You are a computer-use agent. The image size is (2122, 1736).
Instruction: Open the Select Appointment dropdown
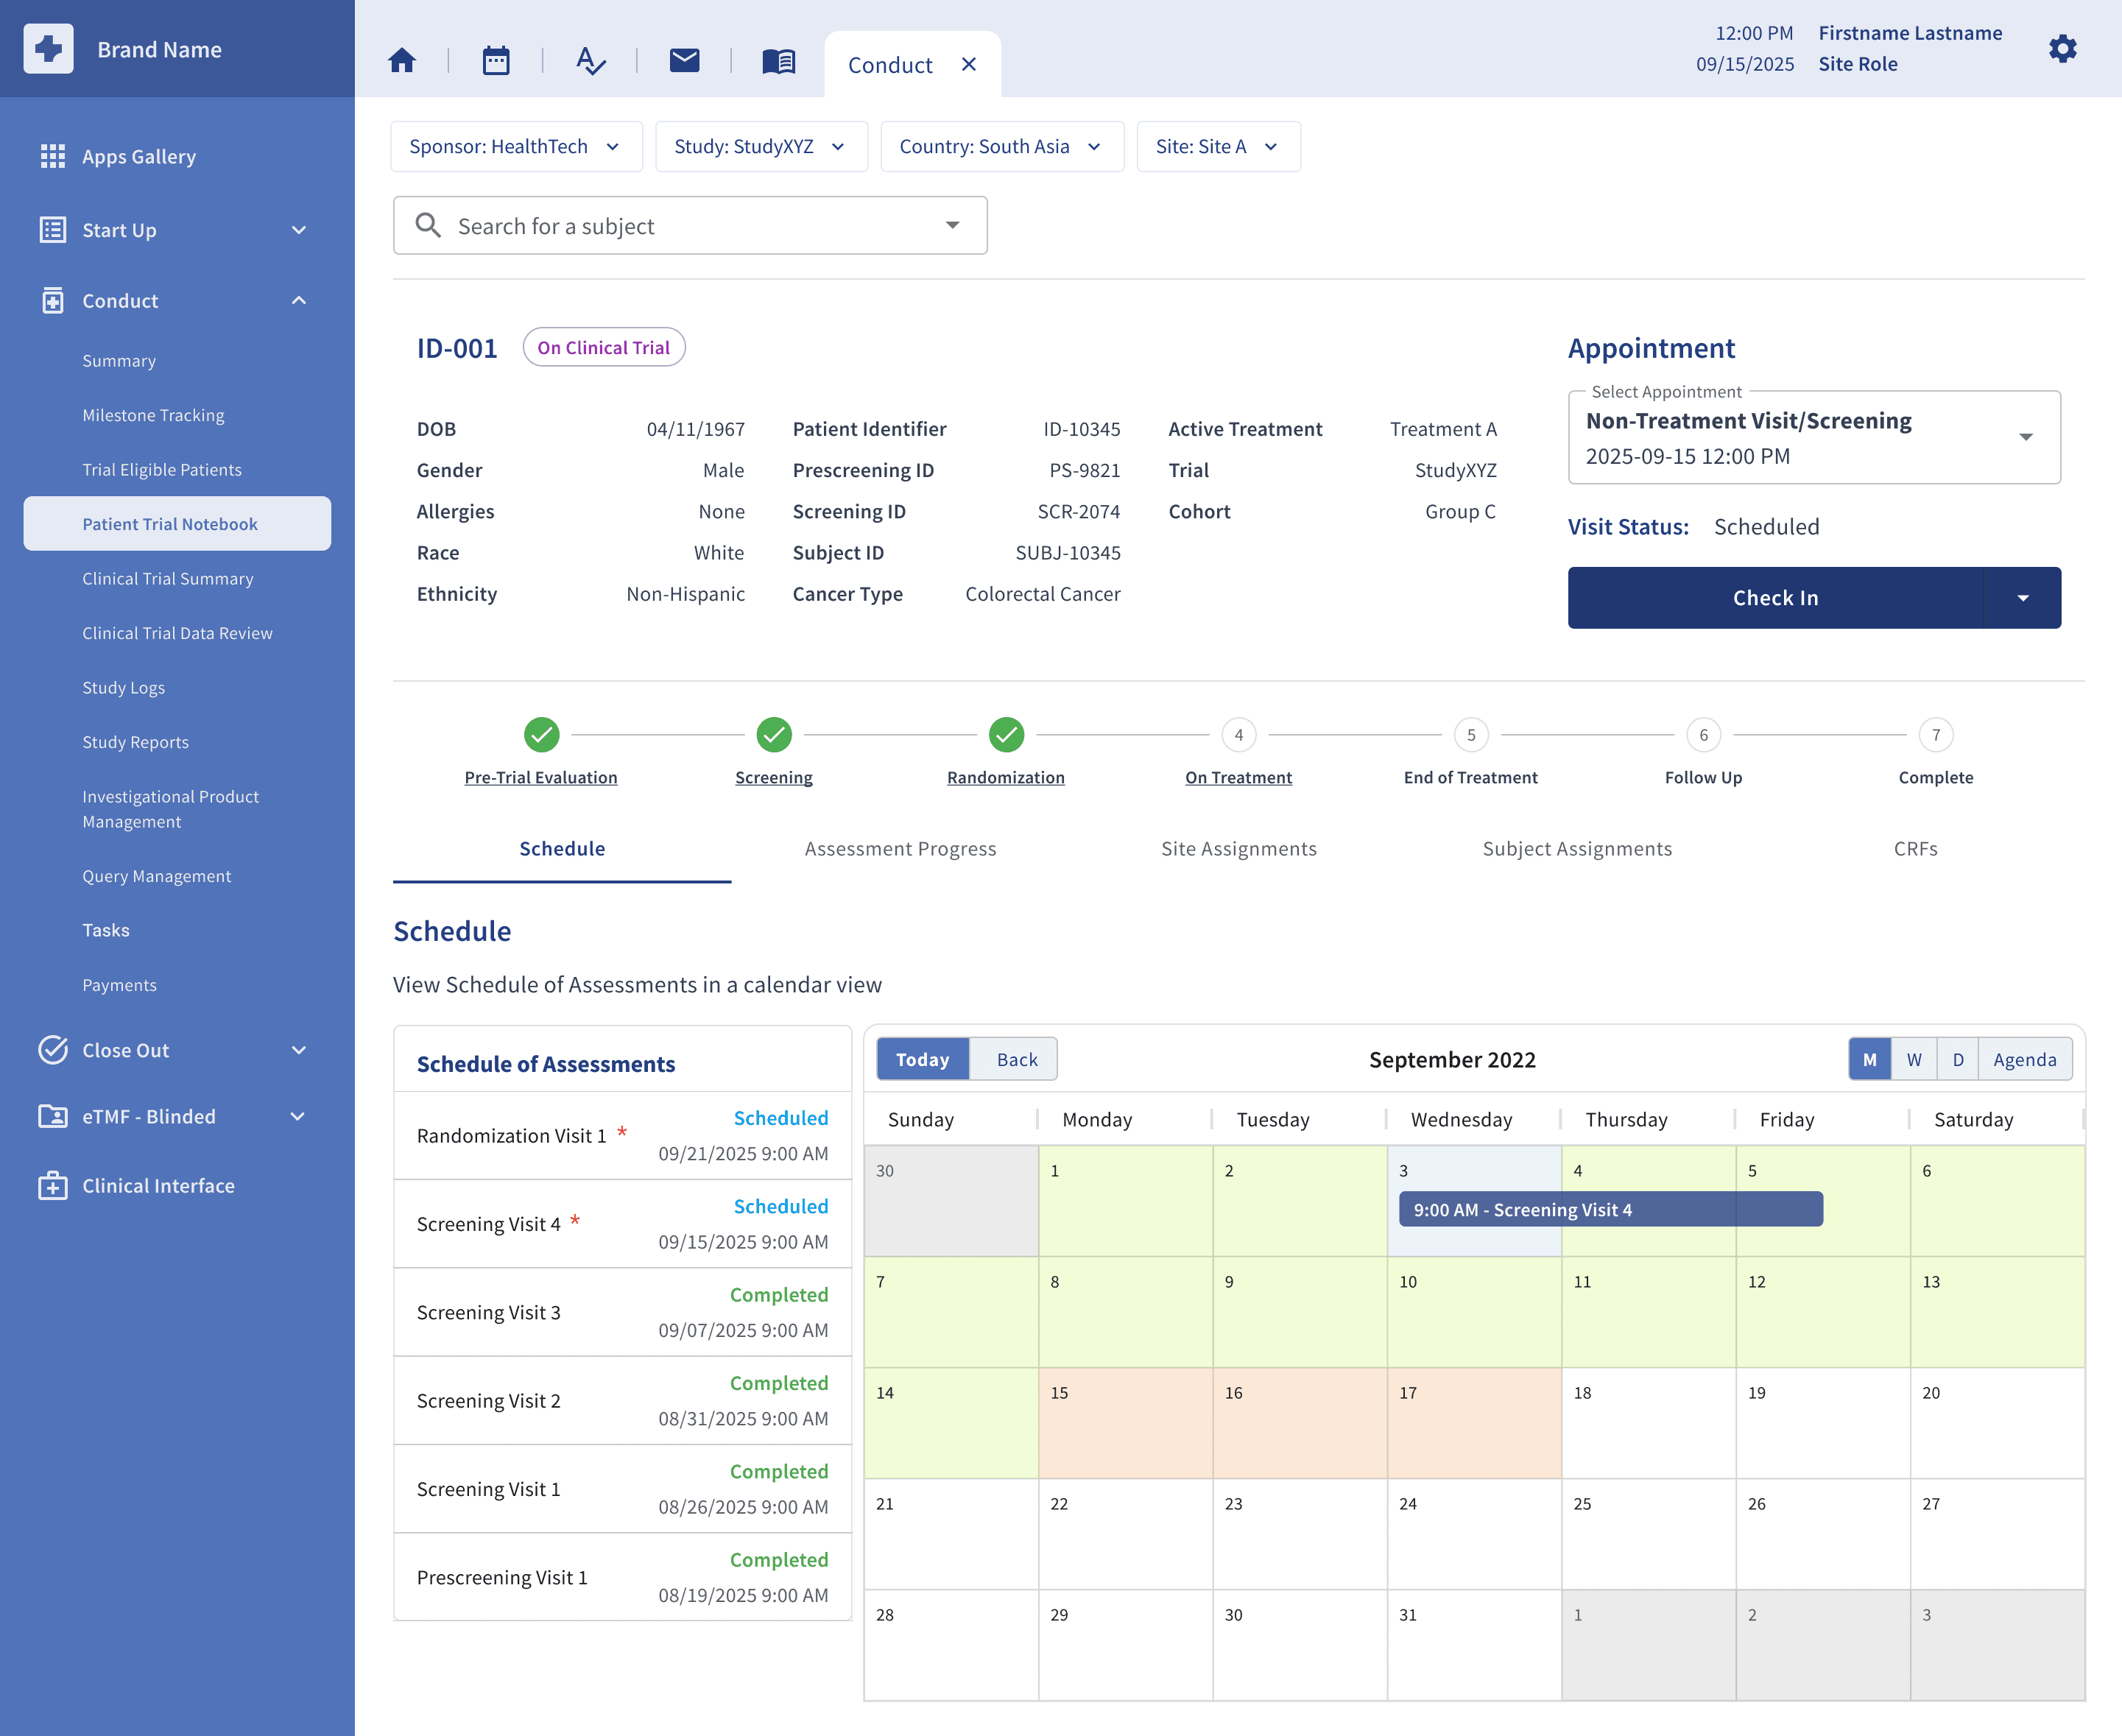click(1814, 438)
